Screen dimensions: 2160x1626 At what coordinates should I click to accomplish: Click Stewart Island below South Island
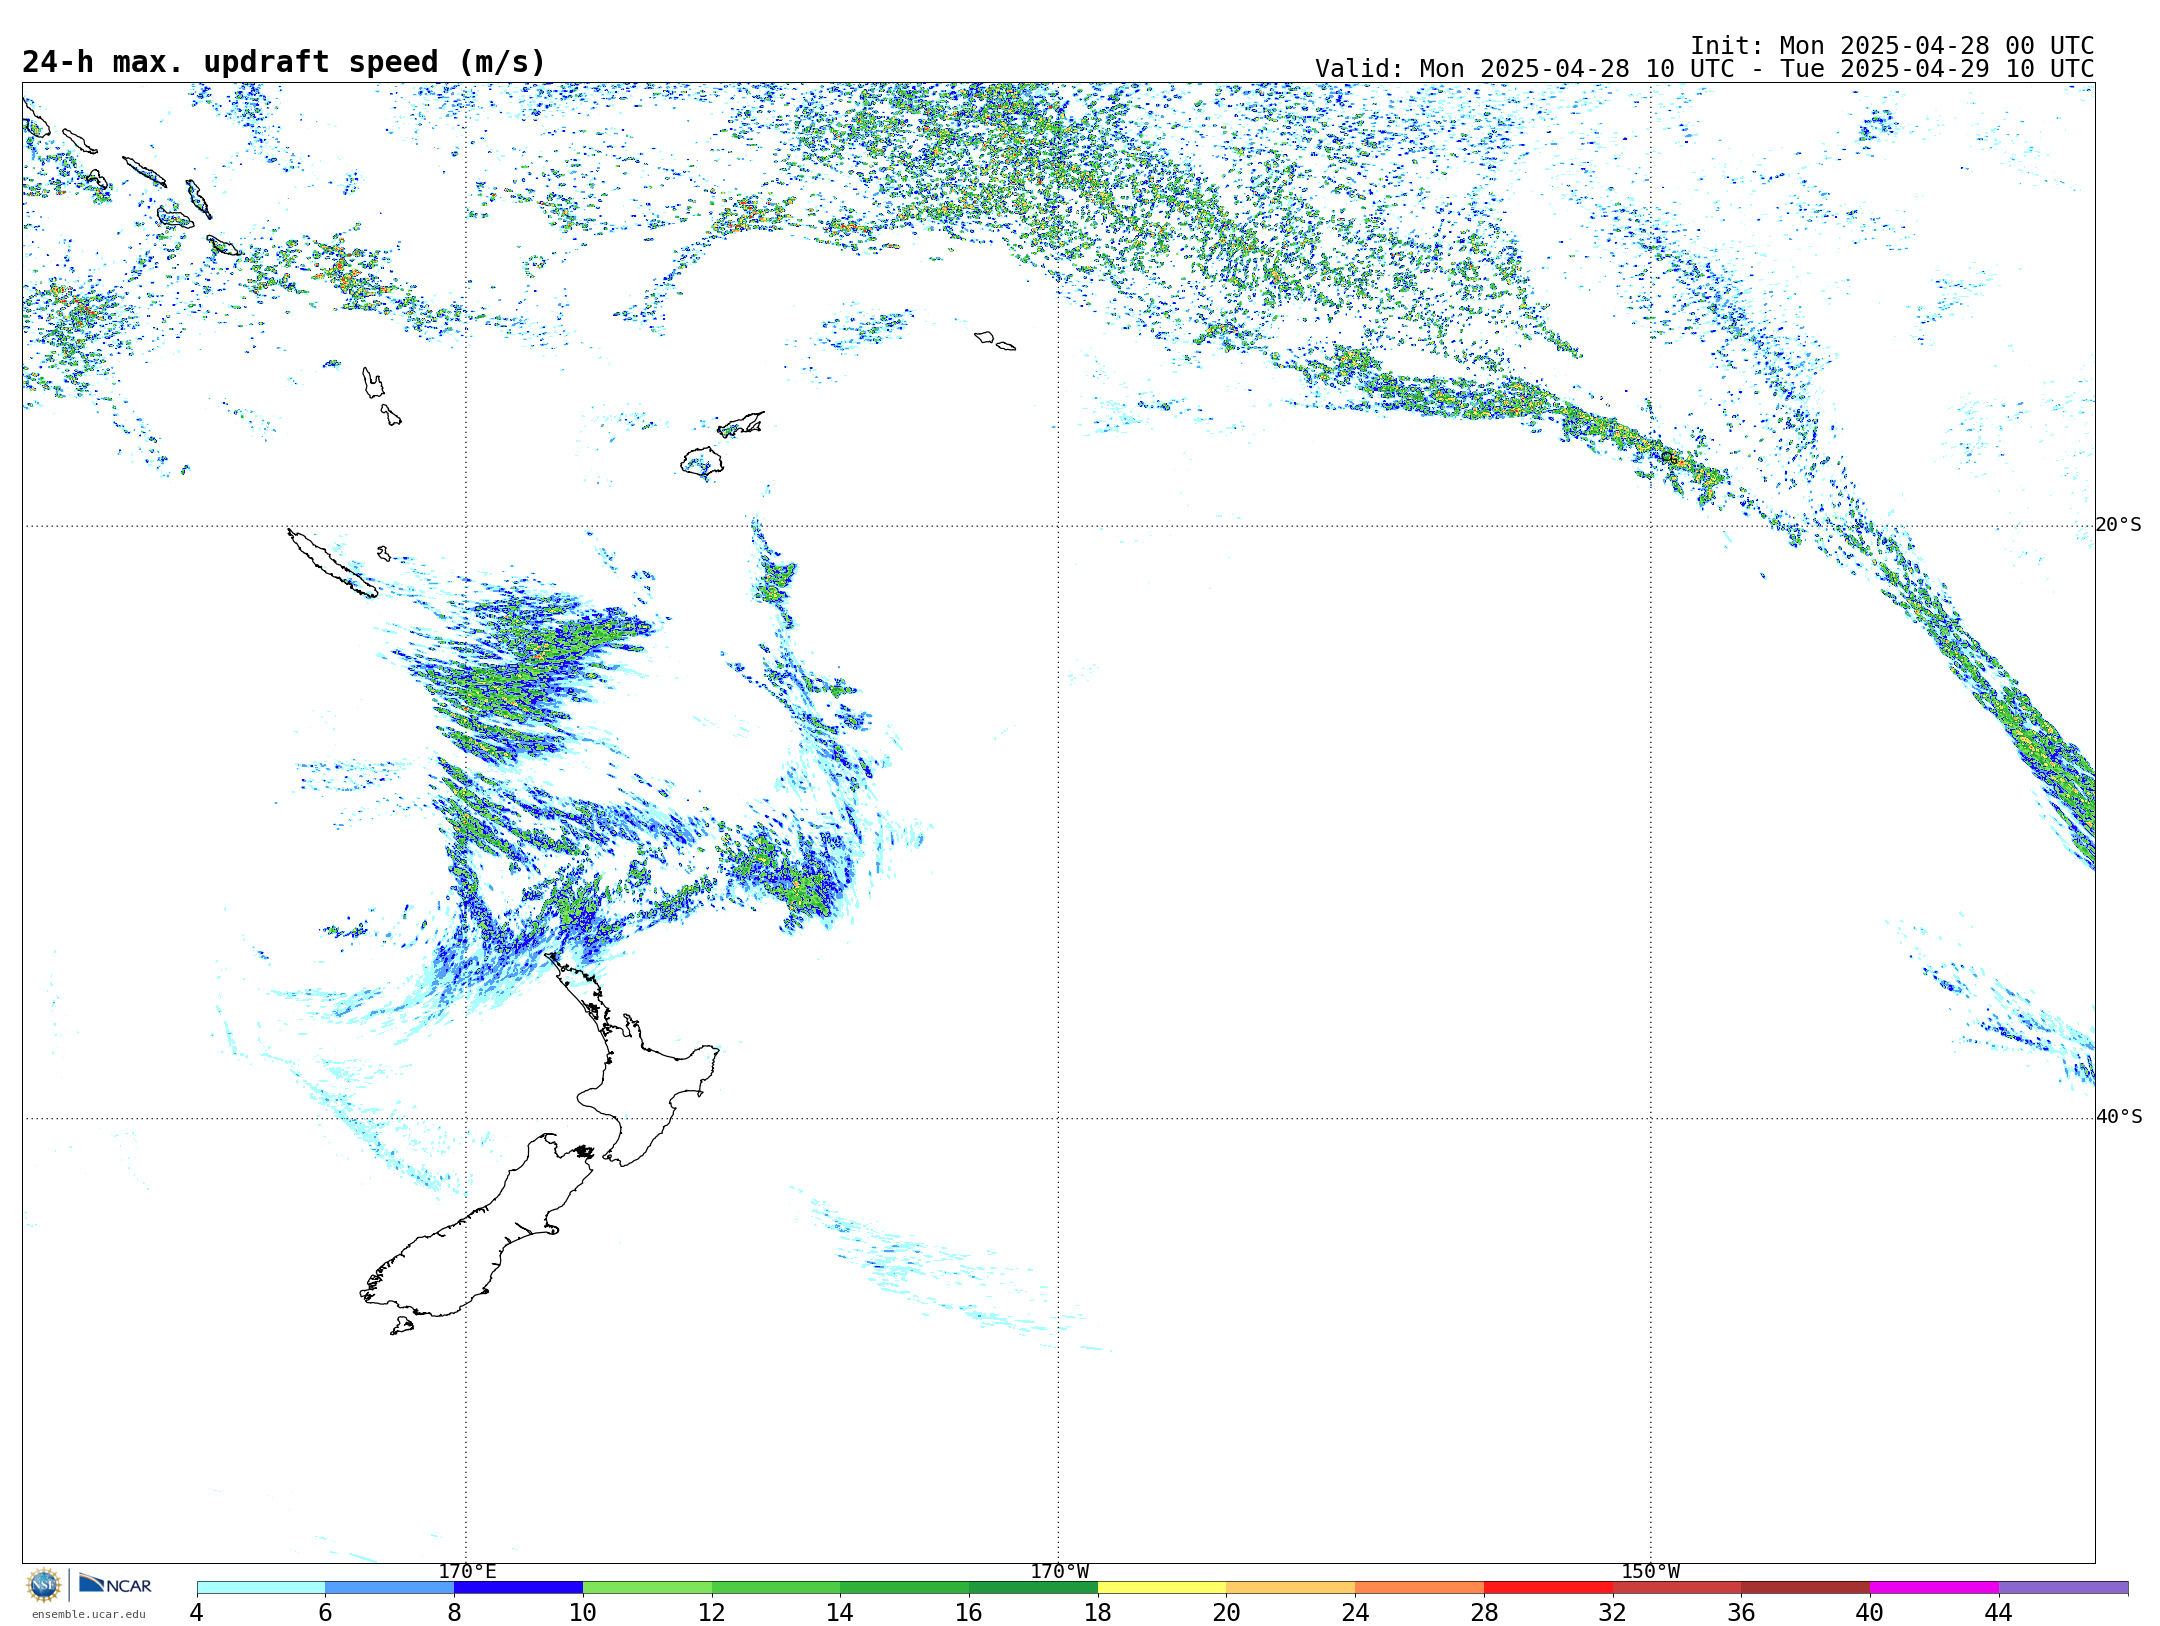pos(401,1326)
